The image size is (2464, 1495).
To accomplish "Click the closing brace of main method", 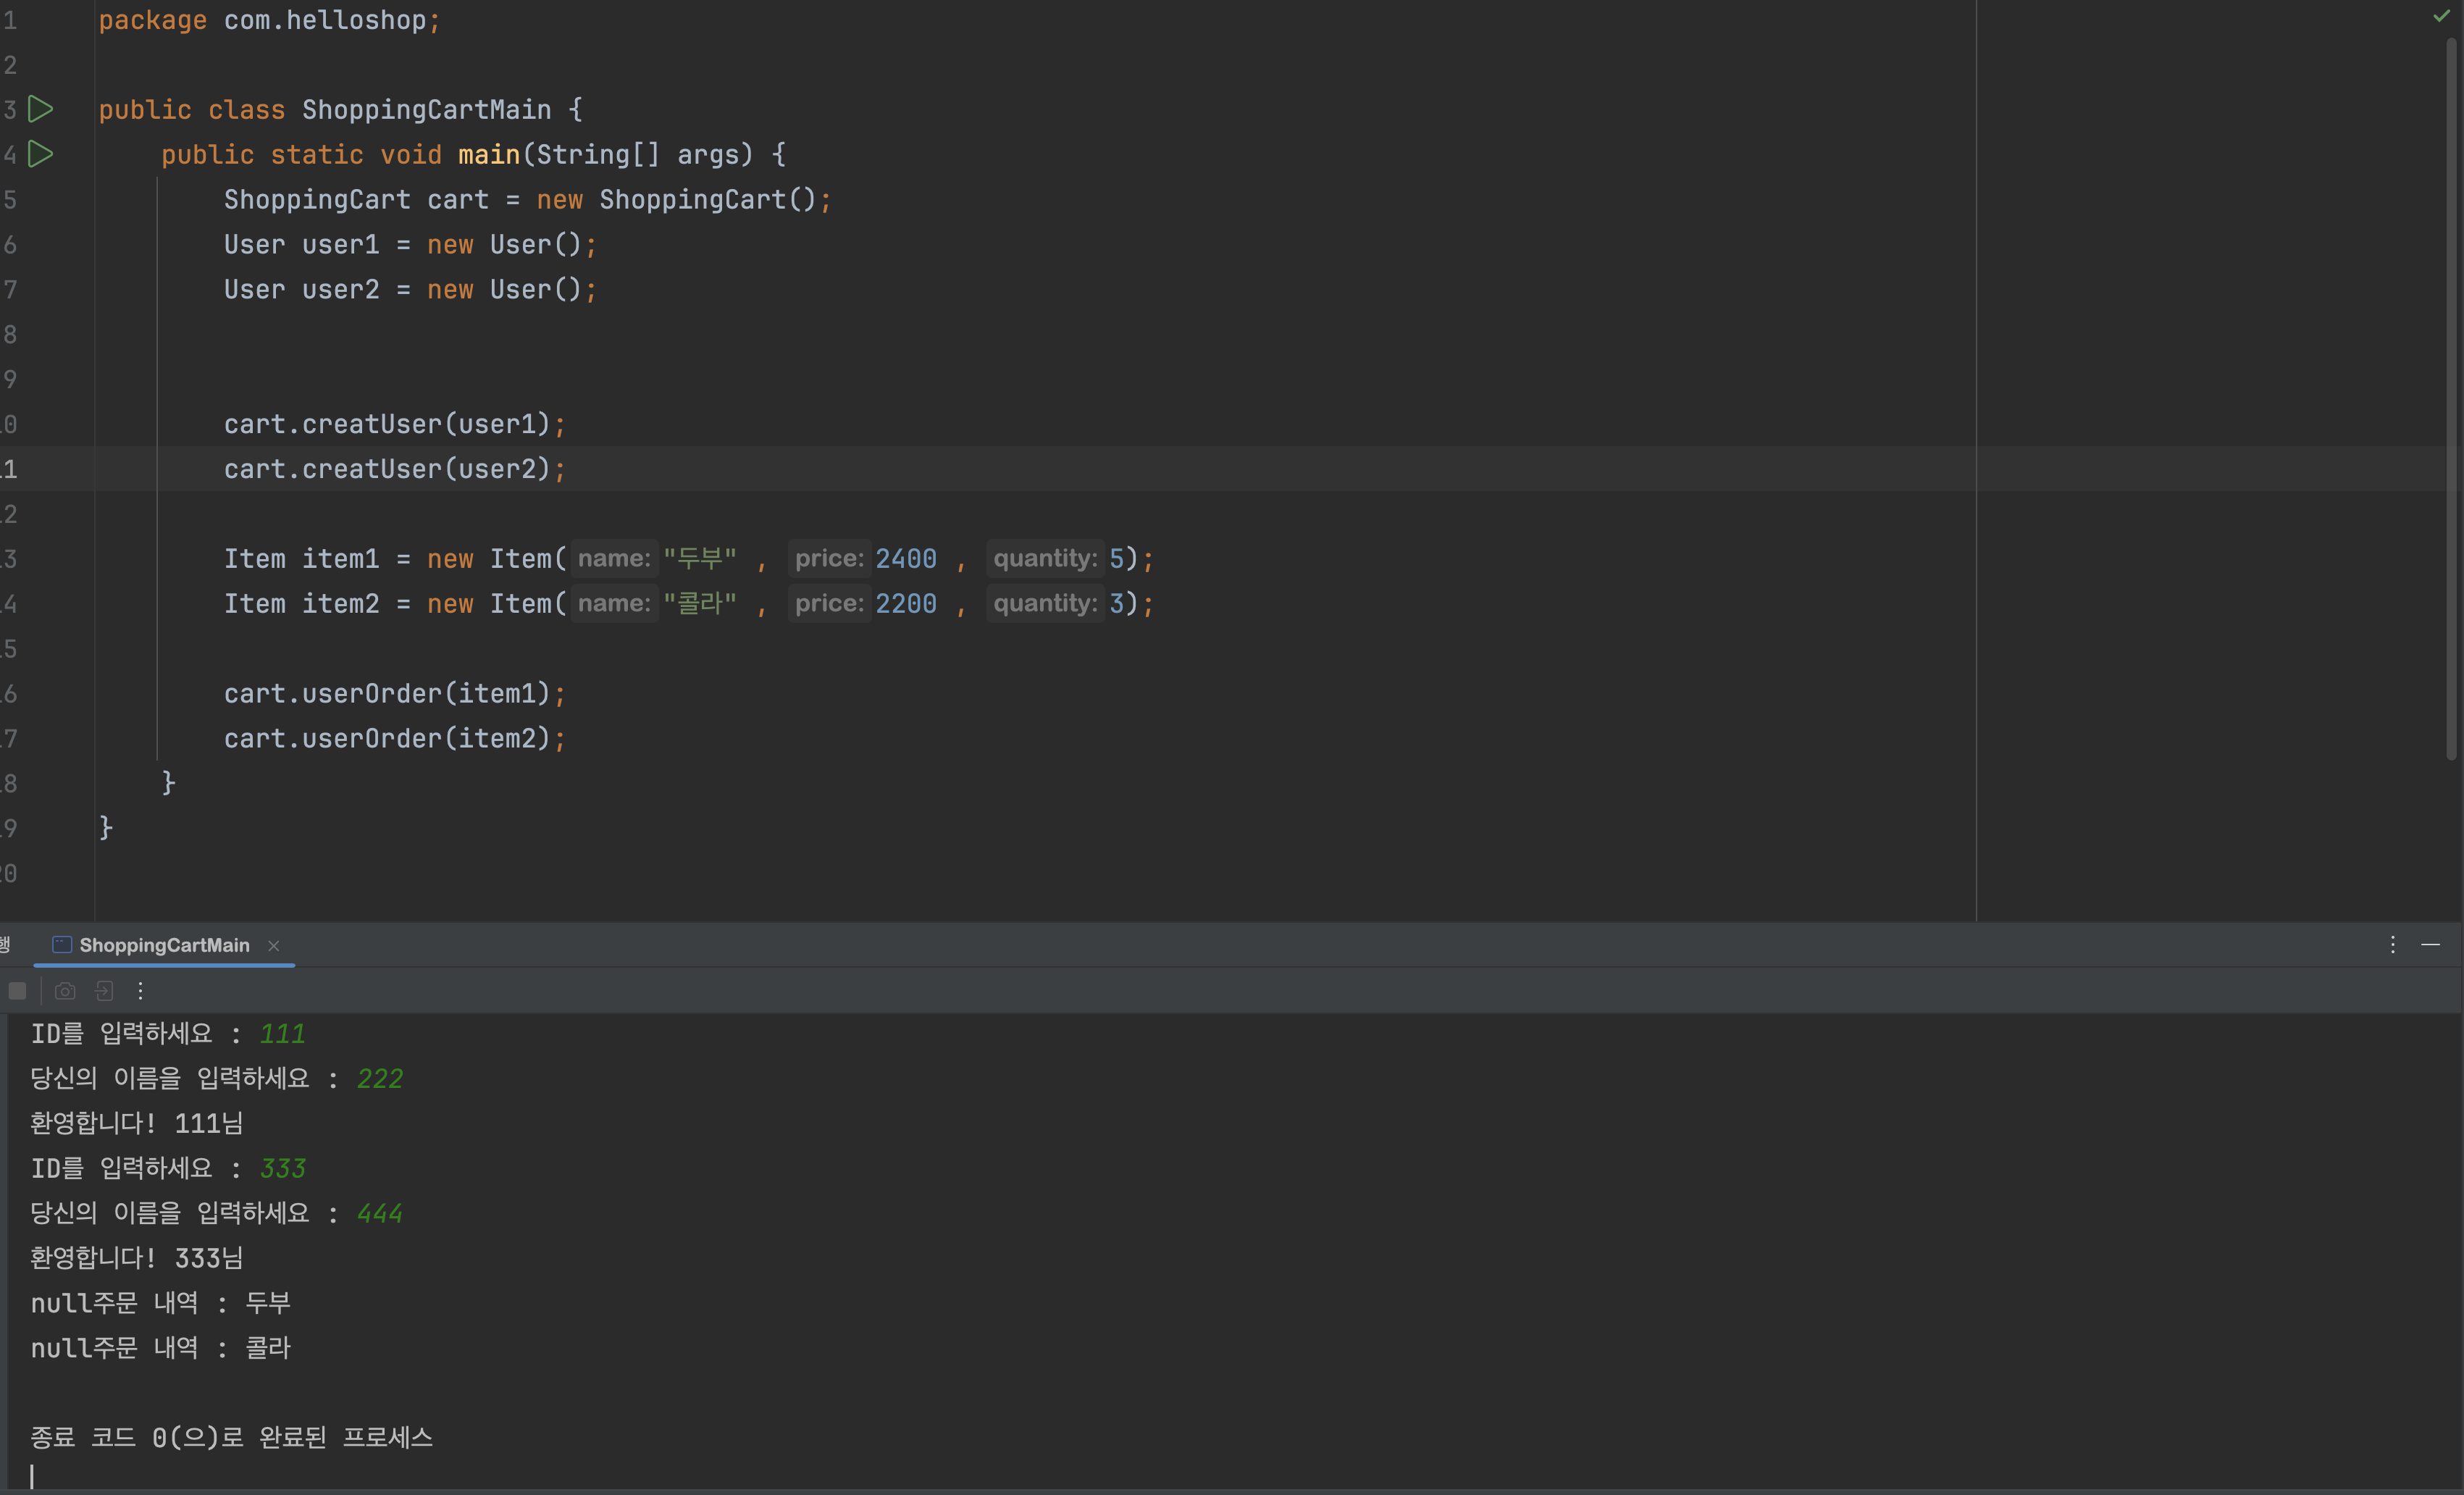I will [x=168, y=783].
